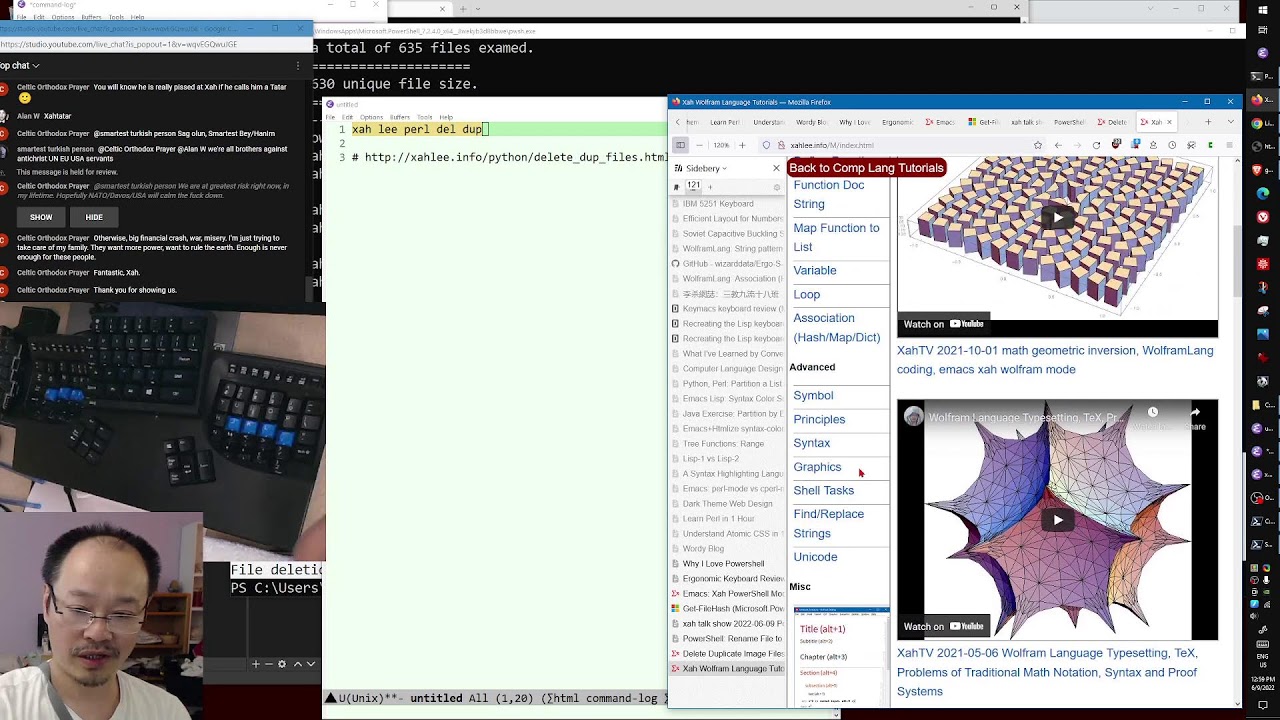Show the held chat message

coord(41,217)
